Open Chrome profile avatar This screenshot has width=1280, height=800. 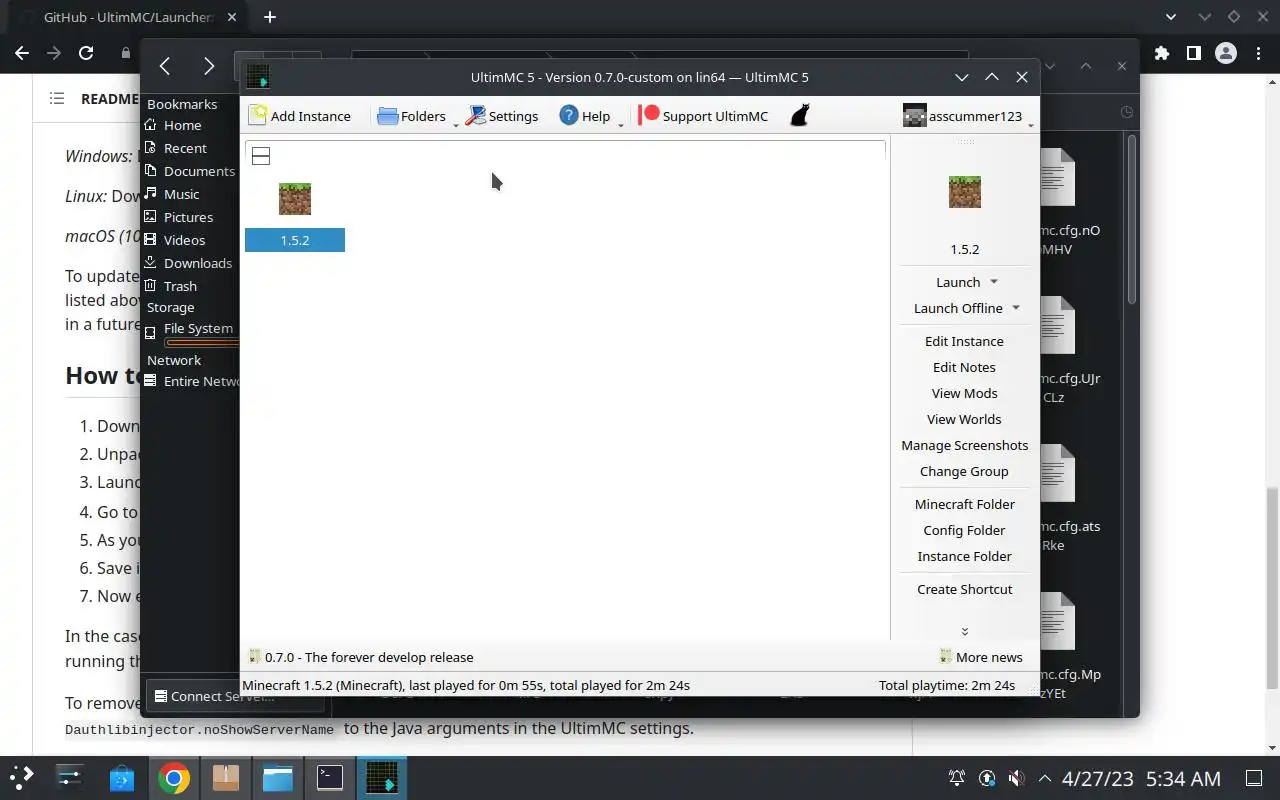click(x=1225, y=53)
